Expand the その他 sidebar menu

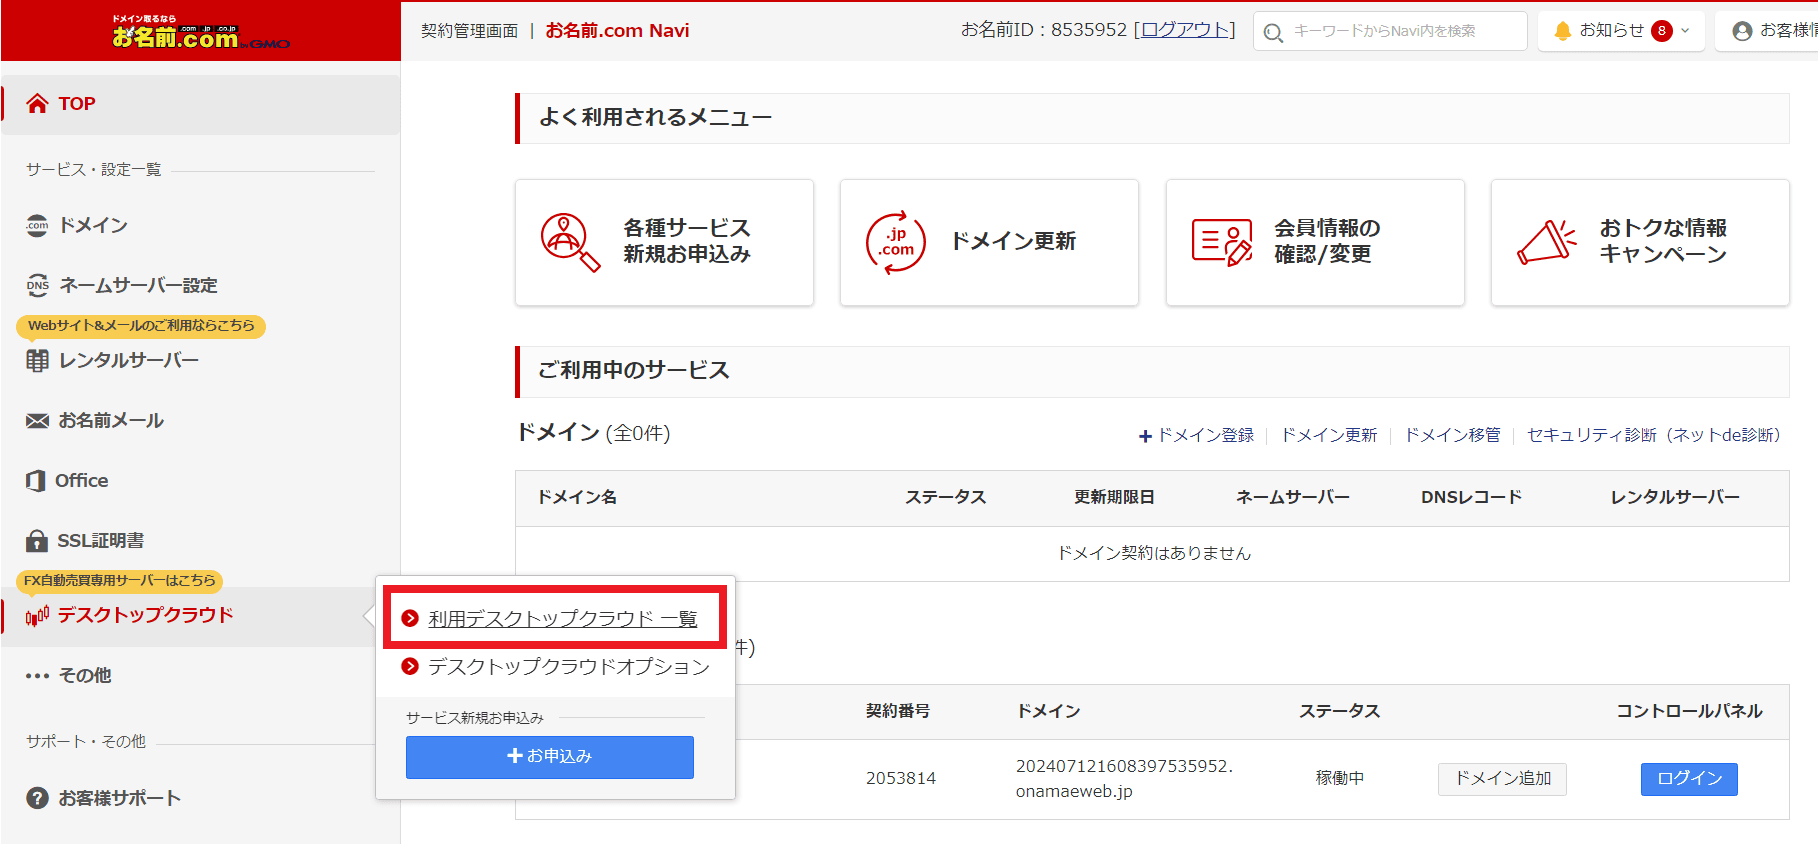tap(70, 676)
